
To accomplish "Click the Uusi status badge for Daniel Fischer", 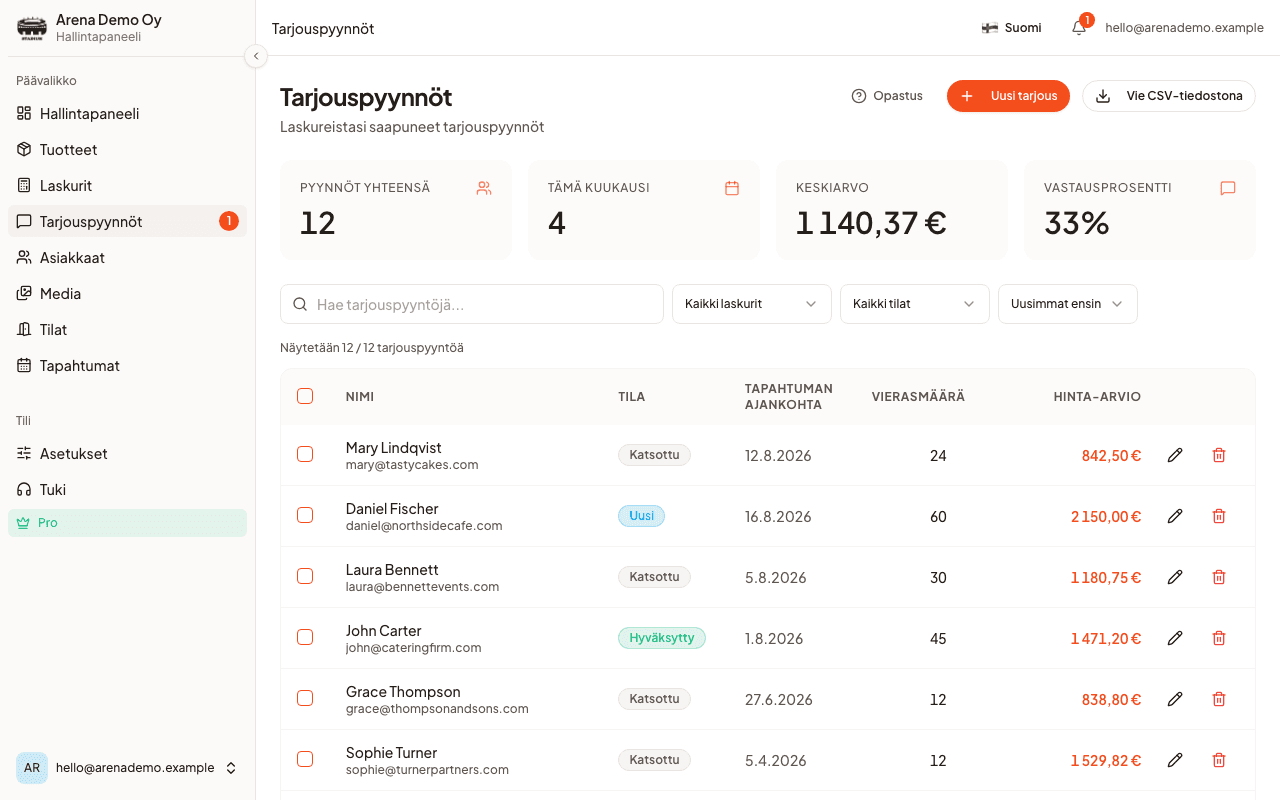I will point(641,516).
